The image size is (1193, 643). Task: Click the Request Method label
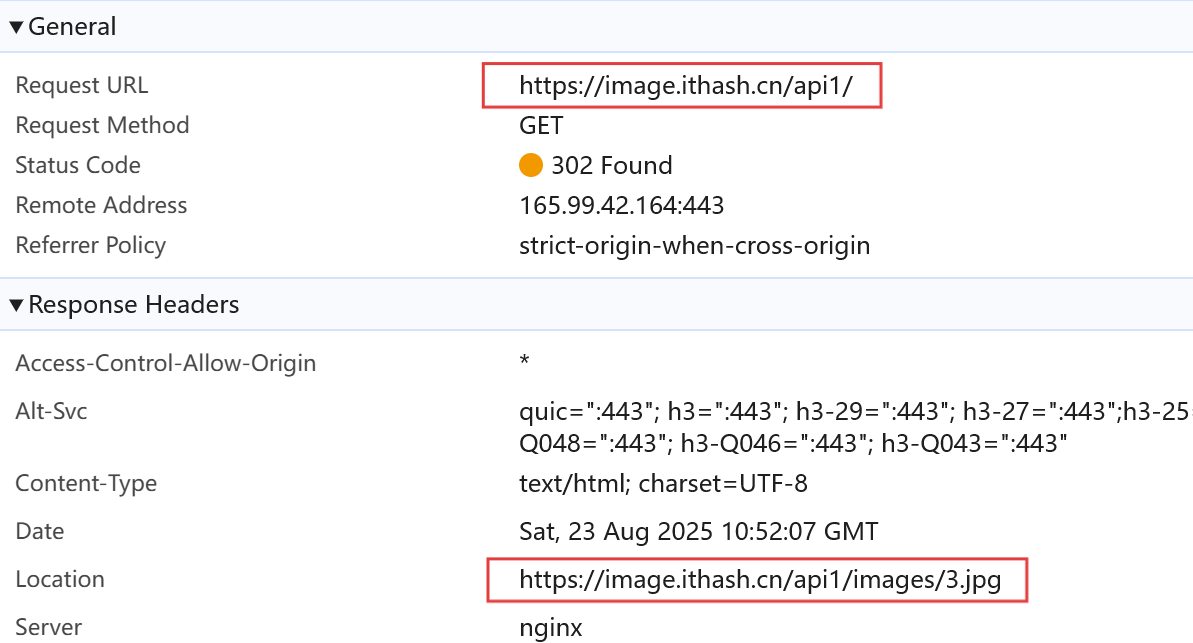point(102,125)
